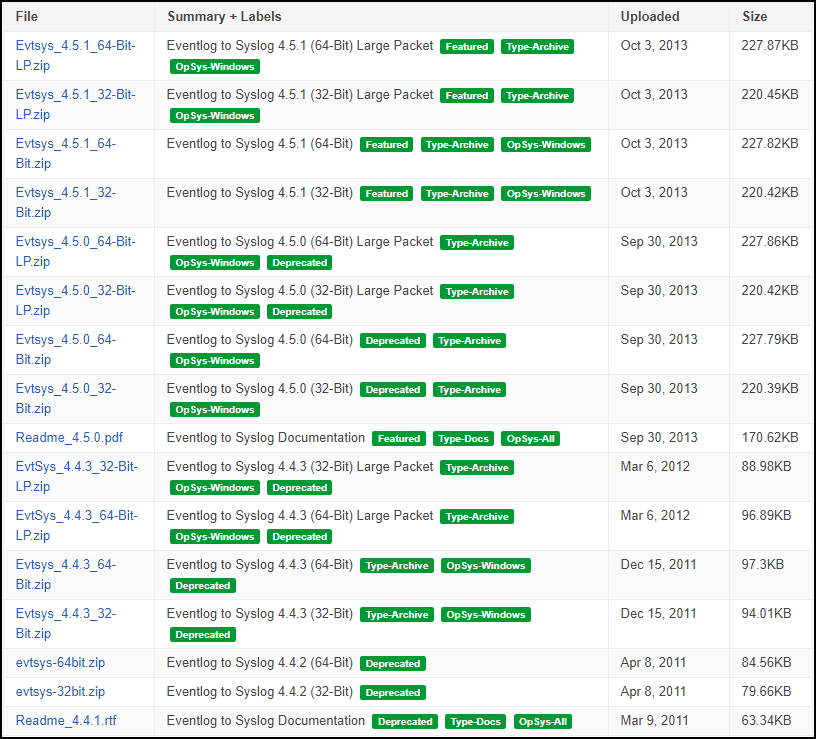The width and height of the screenshot is (816, 739).
Task: Click Type-Archive label on Evtsys_4.5.1_32-Bit.zip row
Action: [x=457, y=194]
